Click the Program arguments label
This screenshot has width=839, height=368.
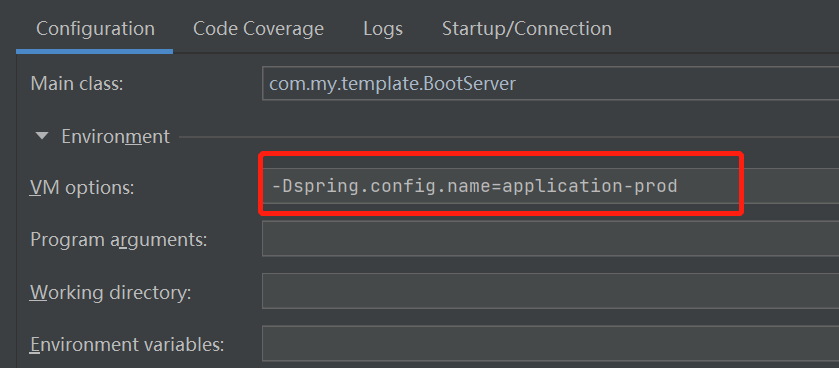click(x=119, y=240)
